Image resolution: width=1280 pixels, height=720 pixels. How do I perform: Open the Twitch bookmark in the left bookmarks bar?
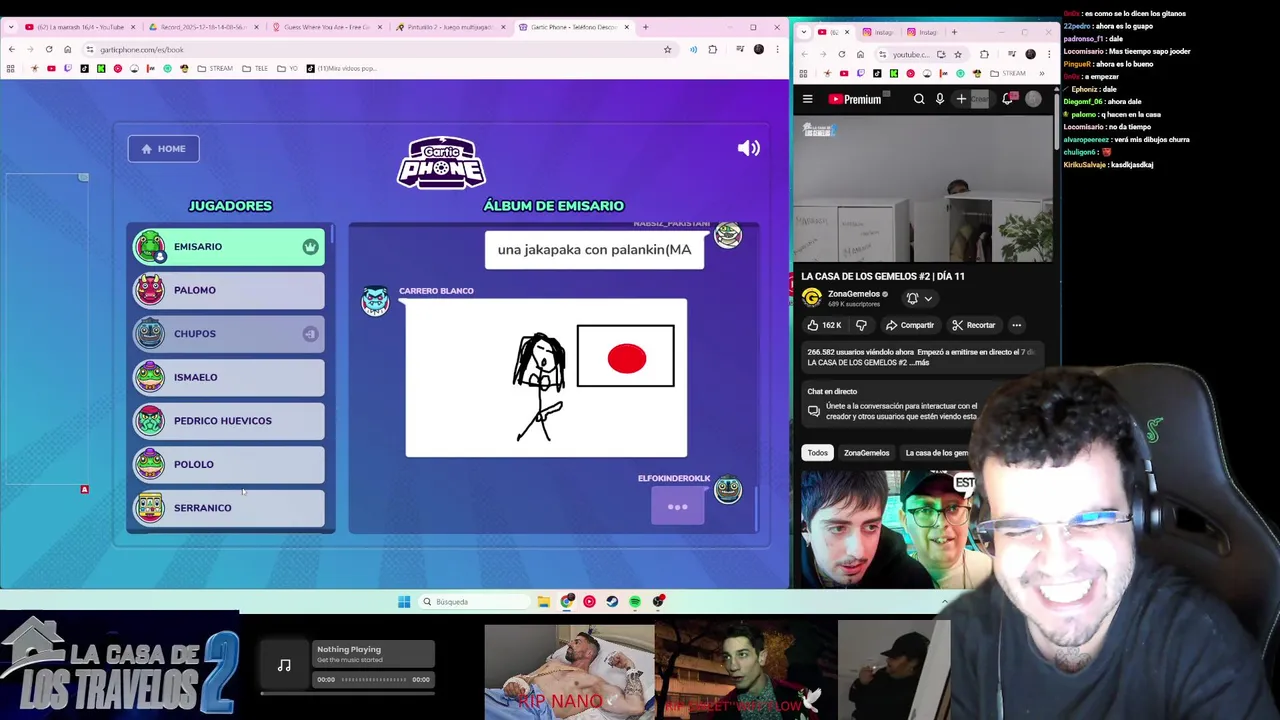(x=67, y=69)
